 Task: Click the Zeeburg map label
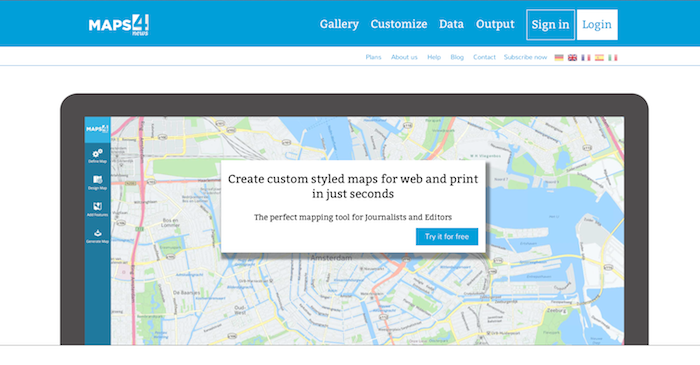(x=557, y=310)
